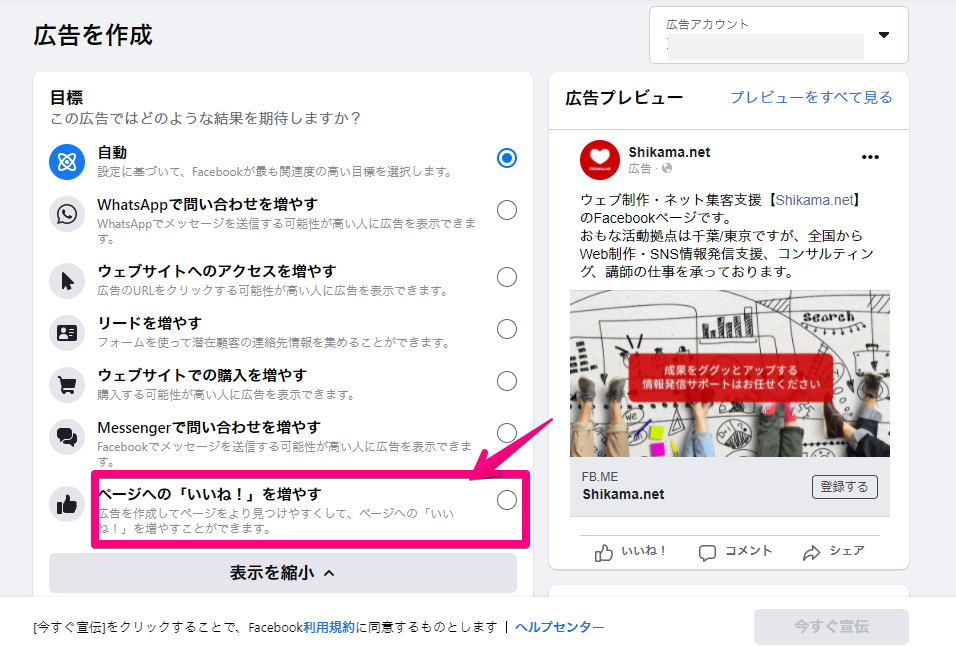Screen dimensions: 956x647
Task: Click the contact card icon for leads
Action: pyautogui.click(x=67, y=333)
